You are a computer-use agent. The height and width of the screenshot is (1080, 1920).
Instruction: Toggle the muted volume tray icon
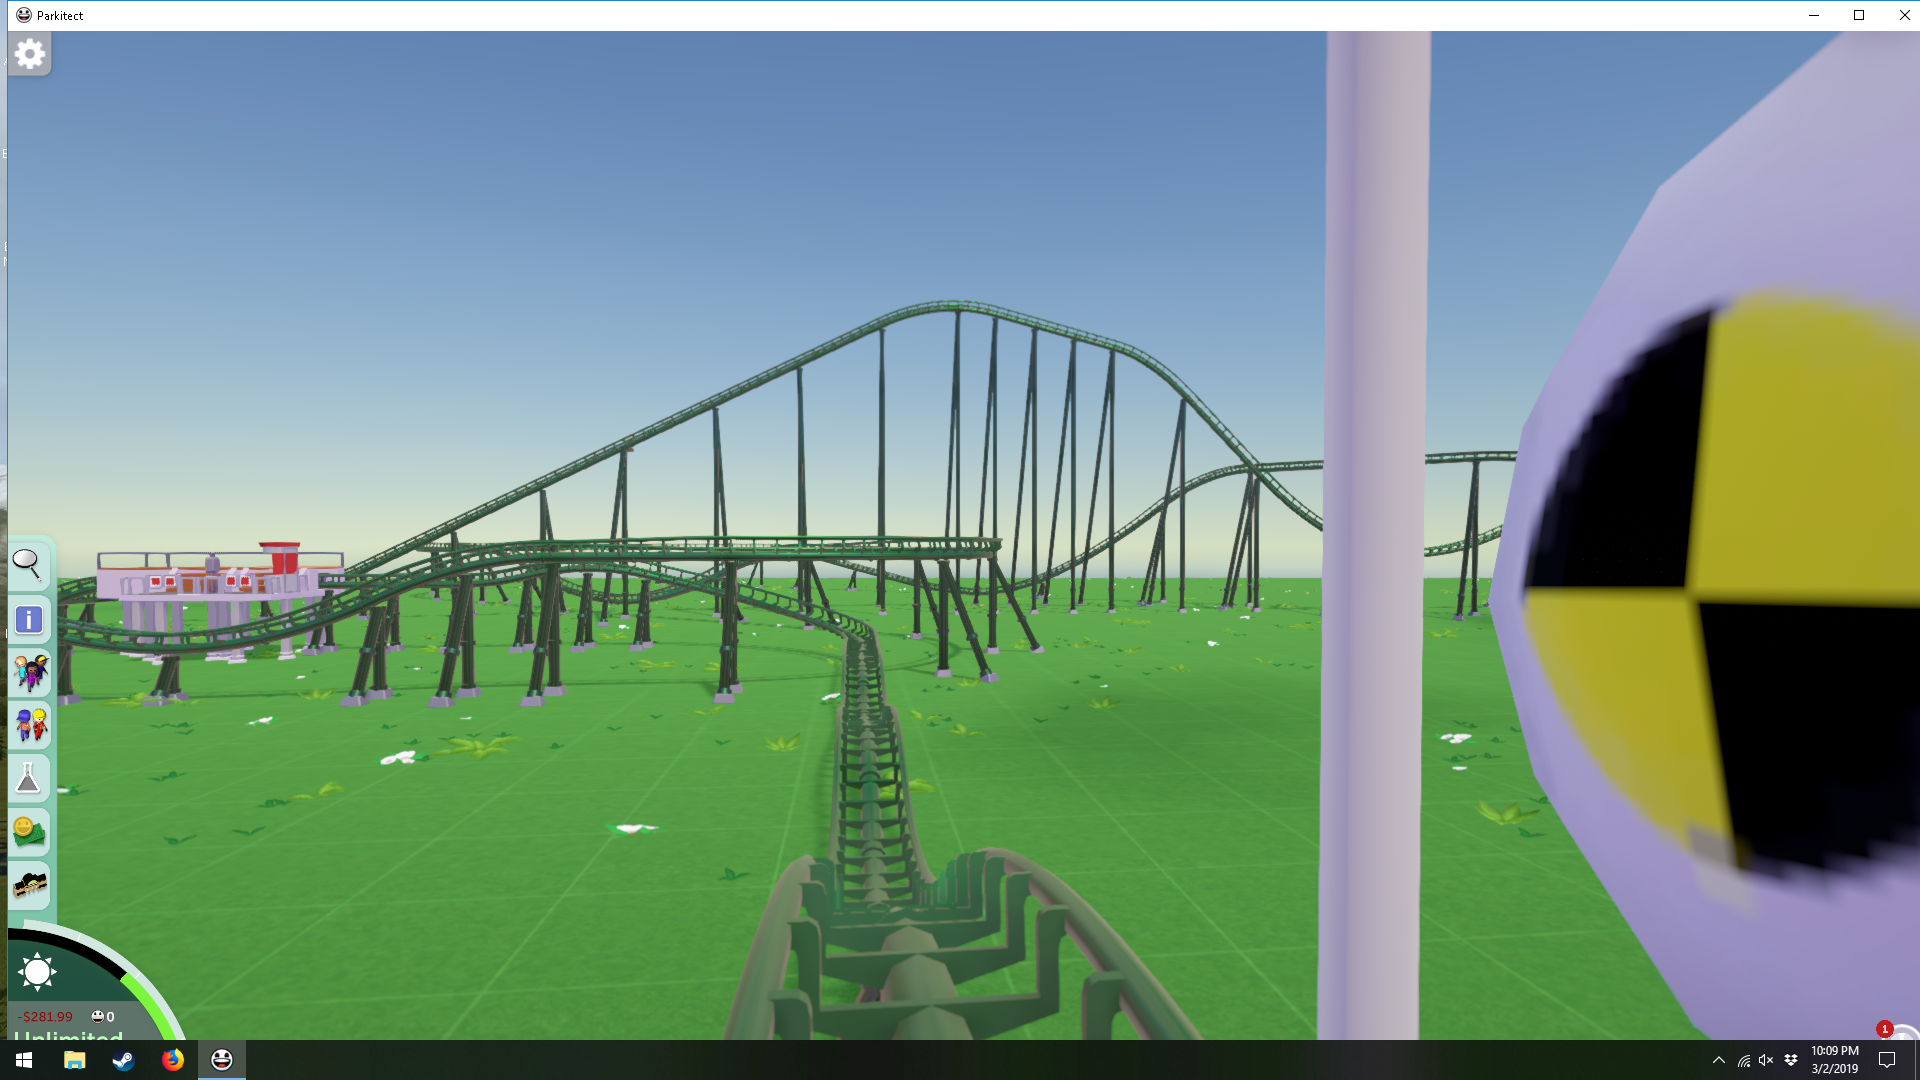pos(1766,1060)
